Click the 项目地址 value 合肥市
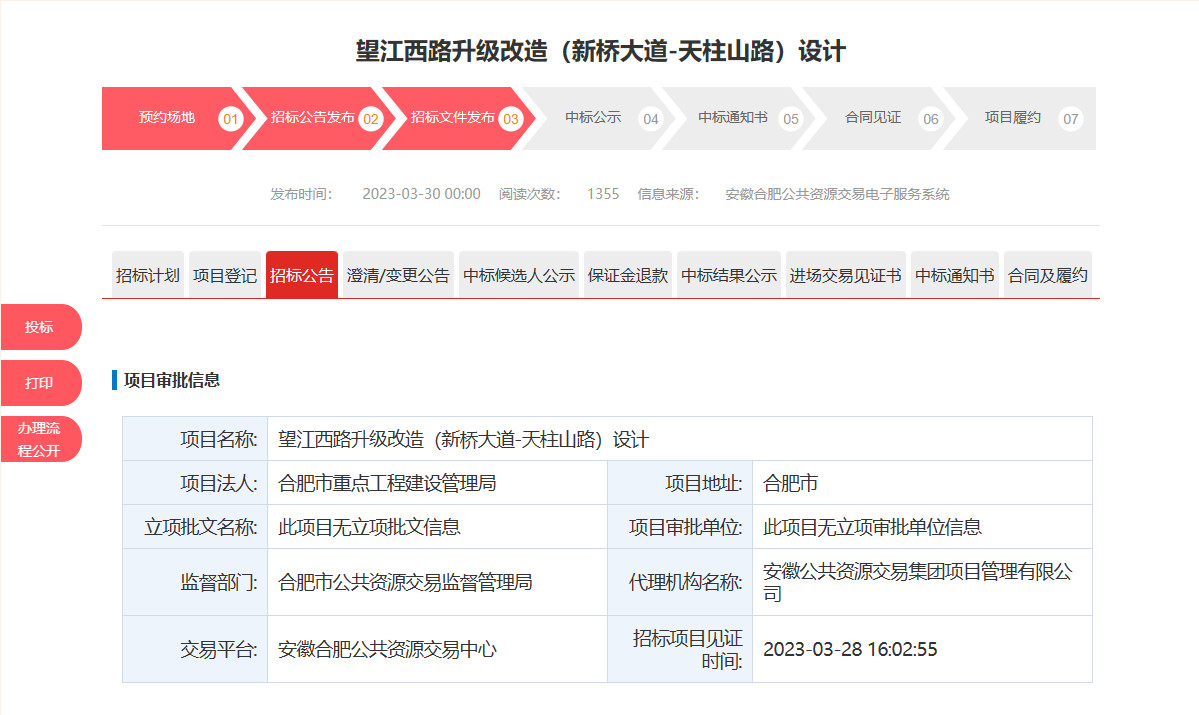 pyautogui.click(x=791, y=483)
